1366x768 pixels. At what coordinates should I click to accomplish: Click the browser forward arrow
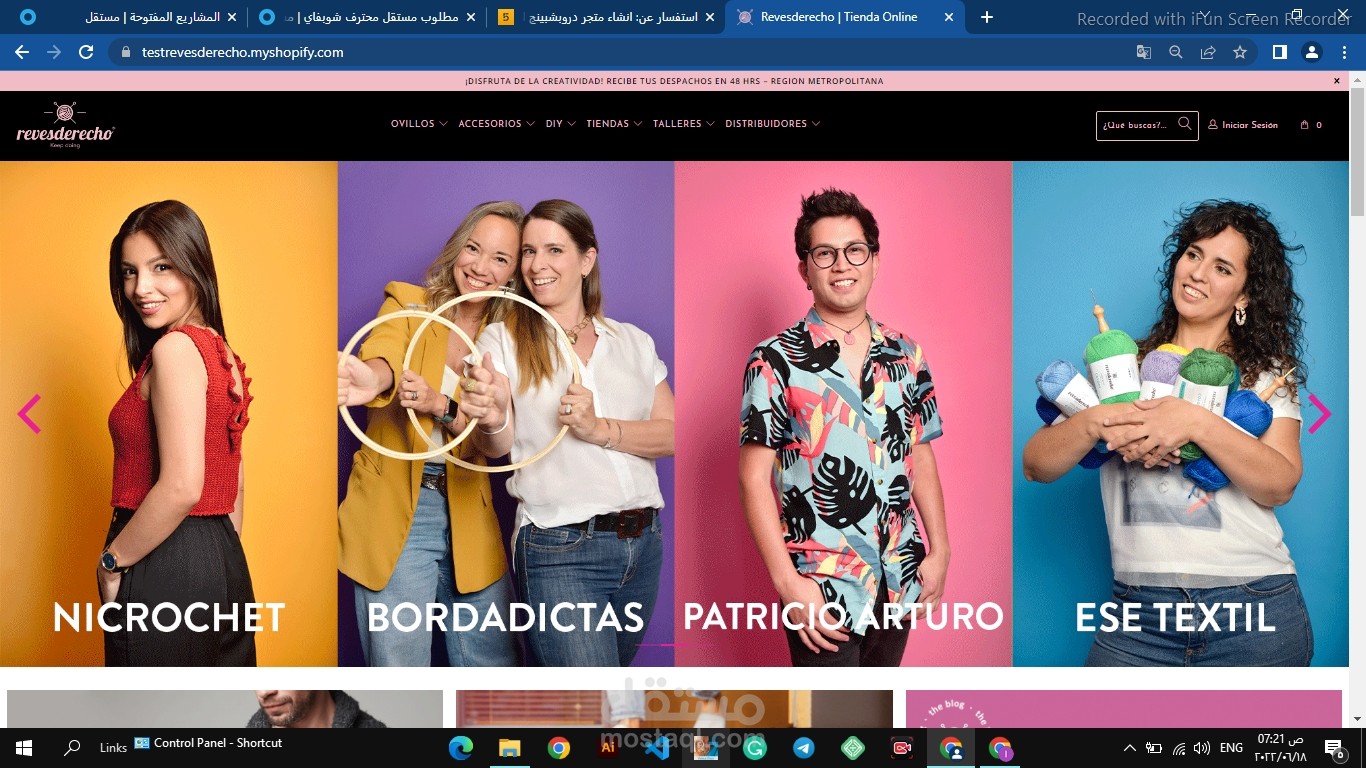click(54, 52)
